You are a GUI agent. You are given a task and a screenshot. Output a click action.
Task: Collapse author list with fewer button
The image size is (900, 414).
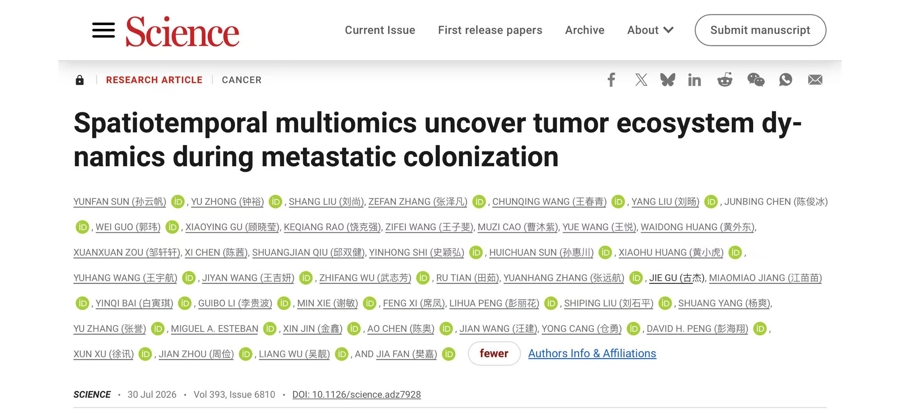(494, 354)
